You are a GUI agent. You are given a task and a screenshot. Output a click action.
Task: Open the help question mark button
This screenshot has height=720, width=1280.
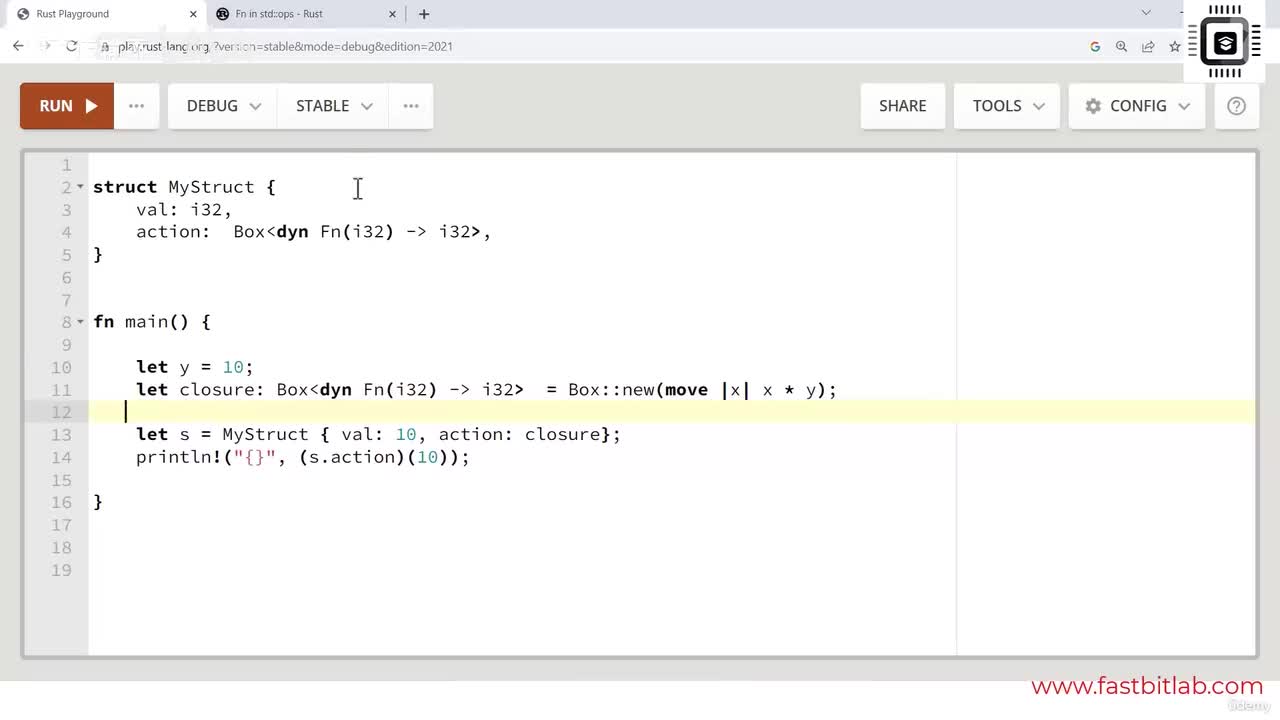click(x=1236, y=106)
